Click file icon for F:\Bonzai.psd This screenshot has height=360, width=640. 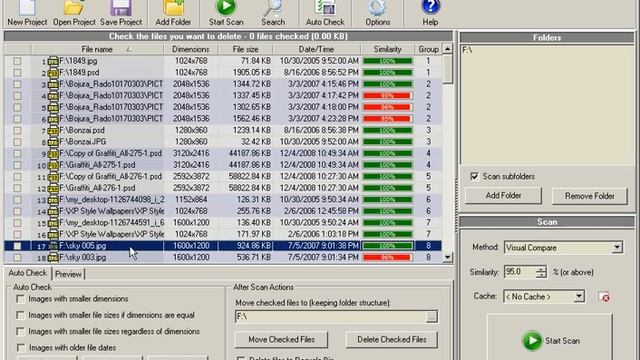(x=53, y=131)
